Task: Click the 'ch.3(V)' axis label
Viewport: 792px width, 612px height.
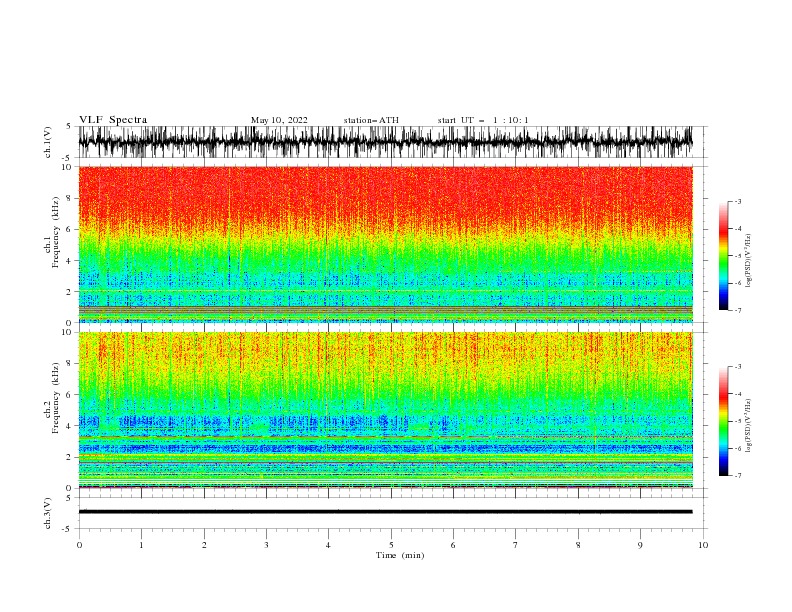Action: [x=48, y=513]
